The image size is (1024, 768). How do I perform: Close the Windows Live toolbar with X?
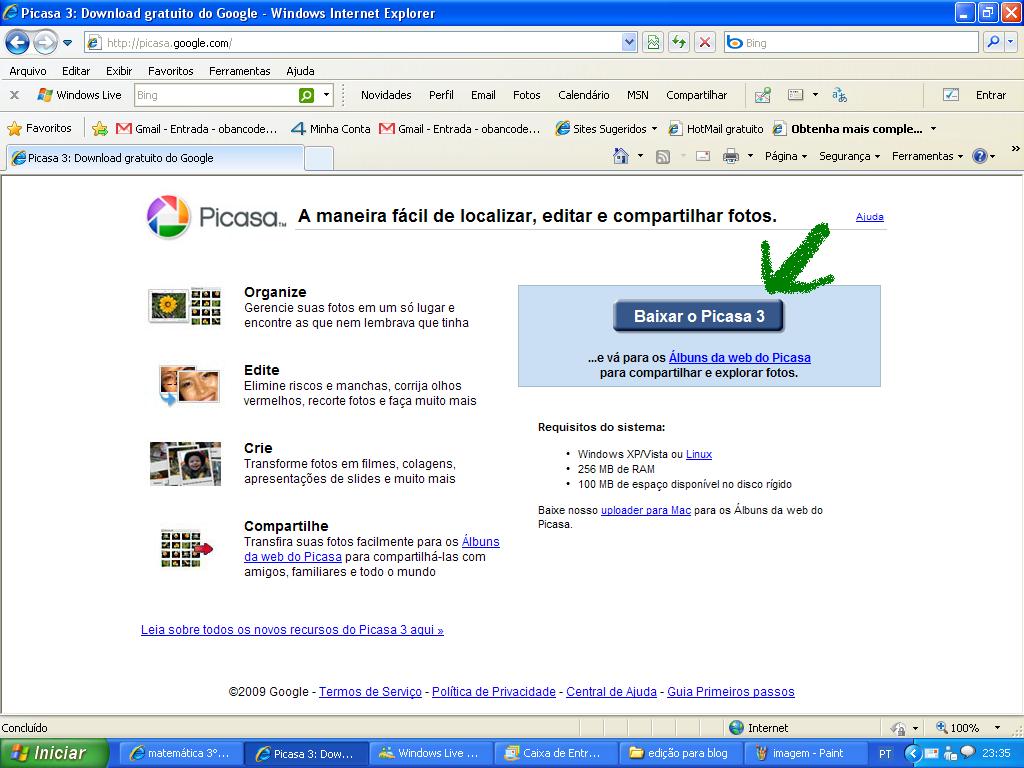click(14, 95)
